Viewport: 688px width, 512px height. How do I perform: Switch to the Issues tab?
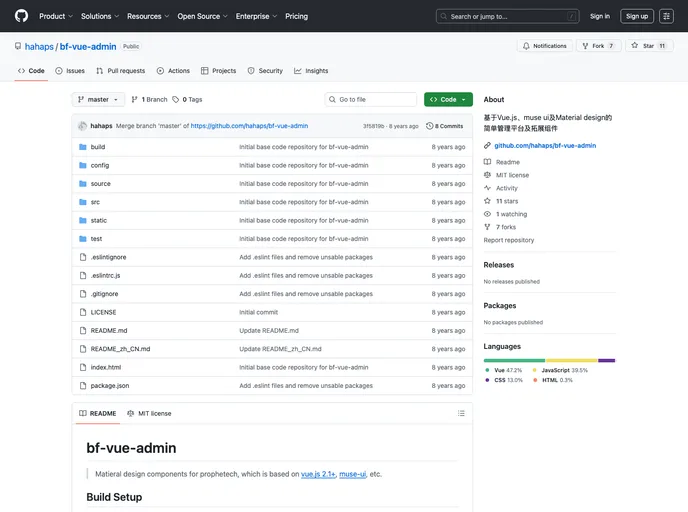click(70, 71)
